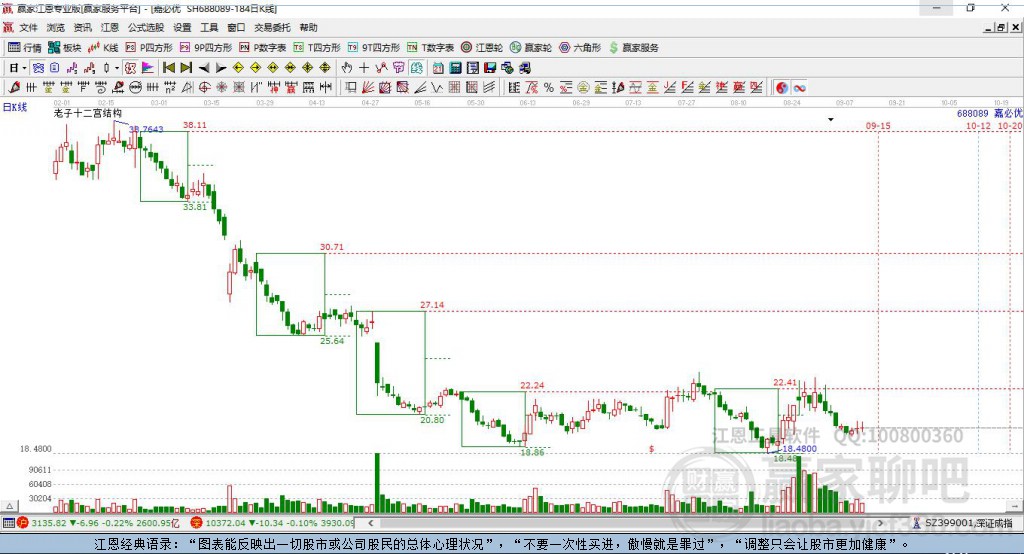Click the red pencil drawing icon
The height and width of the screenshot is (554, 1024).
click(14, 88)
